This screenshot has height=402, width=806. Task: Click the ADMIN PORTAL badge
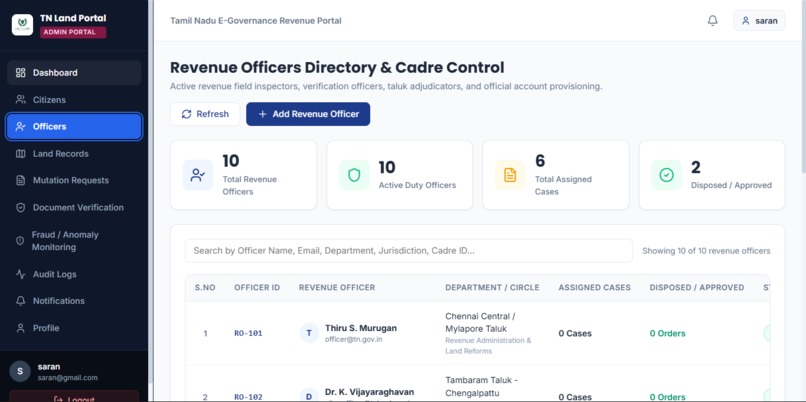tap(73, 32)
